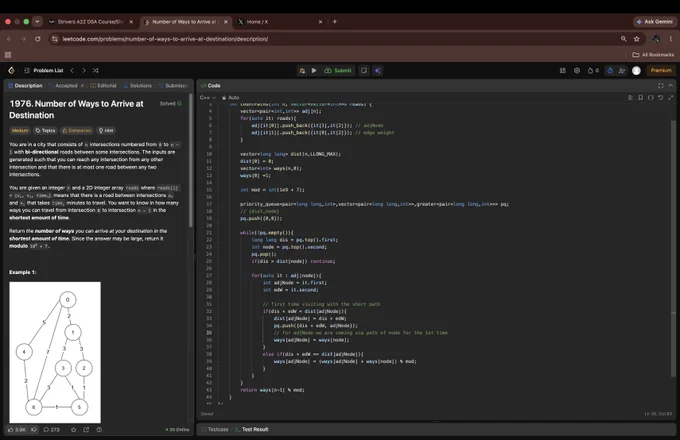Click the blue timer icon
Viewport: 680px width, 440px height.
click(610, 70)
